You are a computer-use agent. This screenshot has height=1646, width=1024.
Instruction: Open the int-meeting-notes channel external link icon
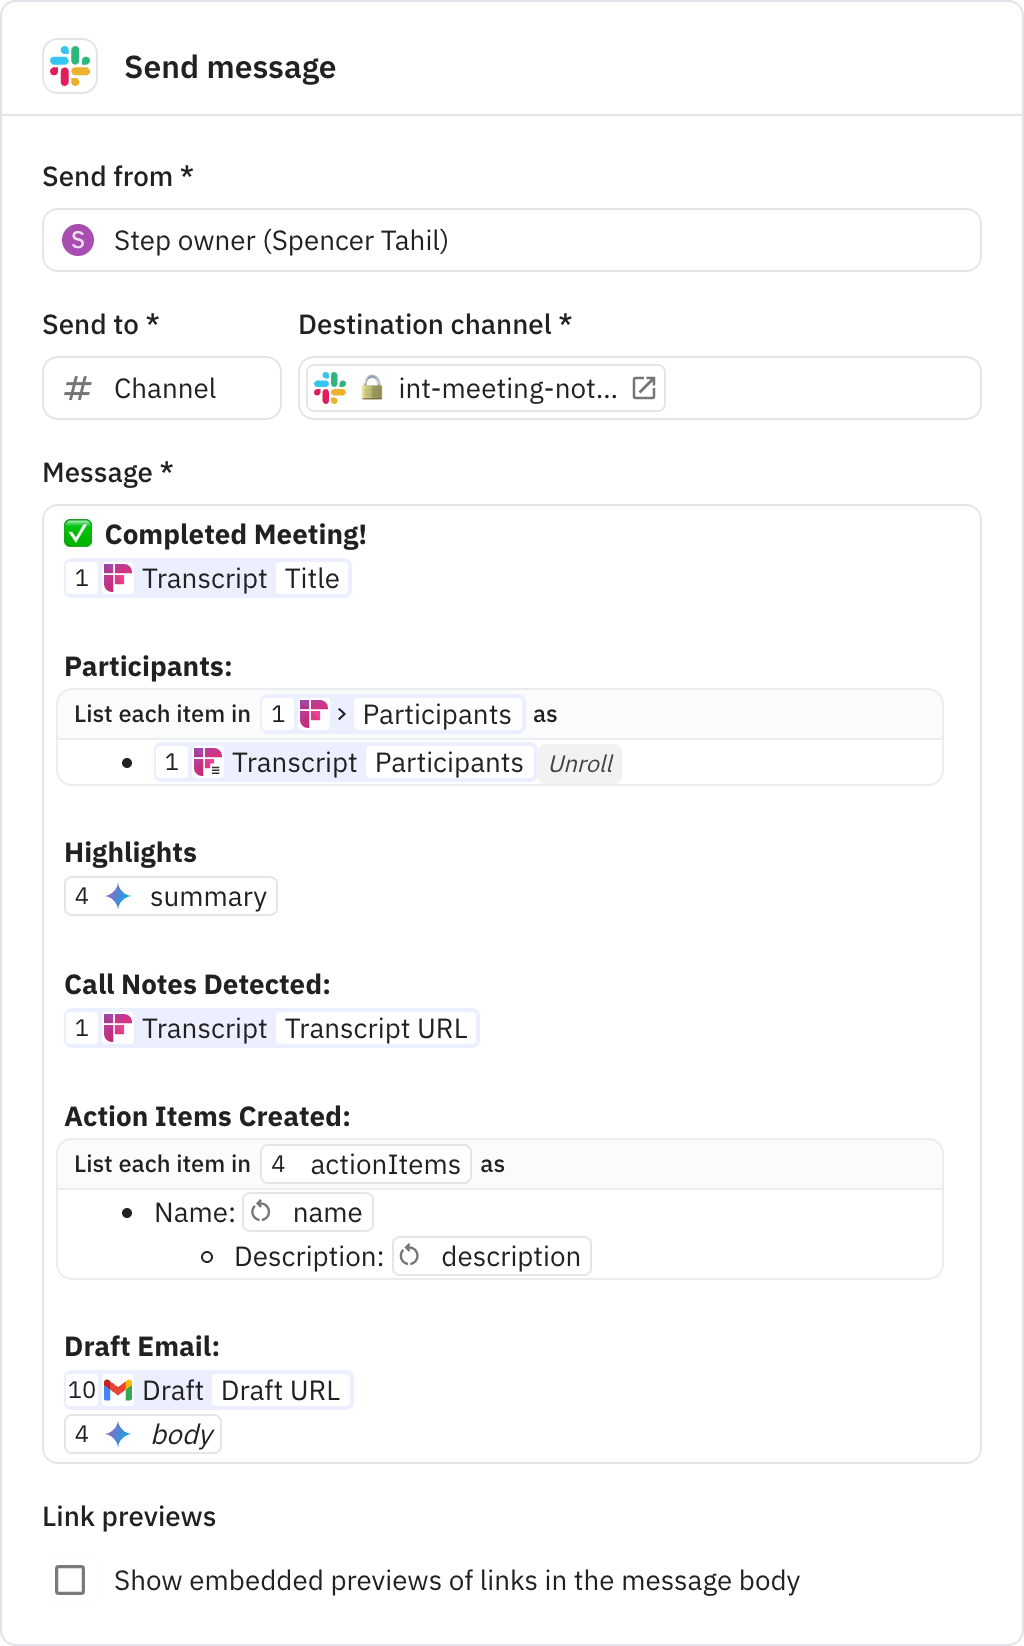[644, 388]
